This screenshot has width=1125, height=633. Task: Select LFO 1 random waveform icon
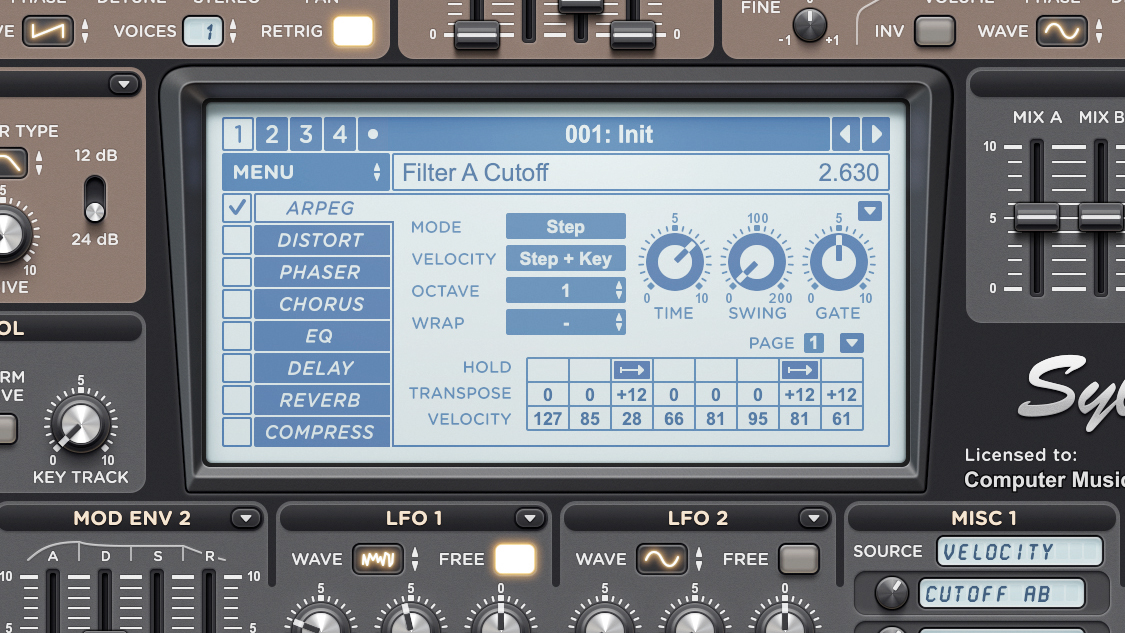[x=377, y=559]
